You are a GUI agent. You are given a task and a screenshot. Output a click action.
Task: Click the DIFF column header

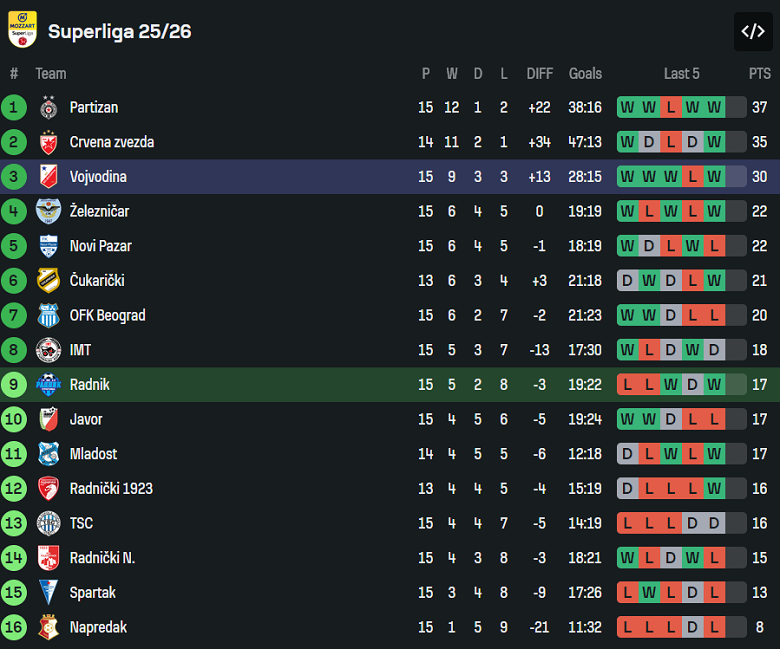point(540,73)
